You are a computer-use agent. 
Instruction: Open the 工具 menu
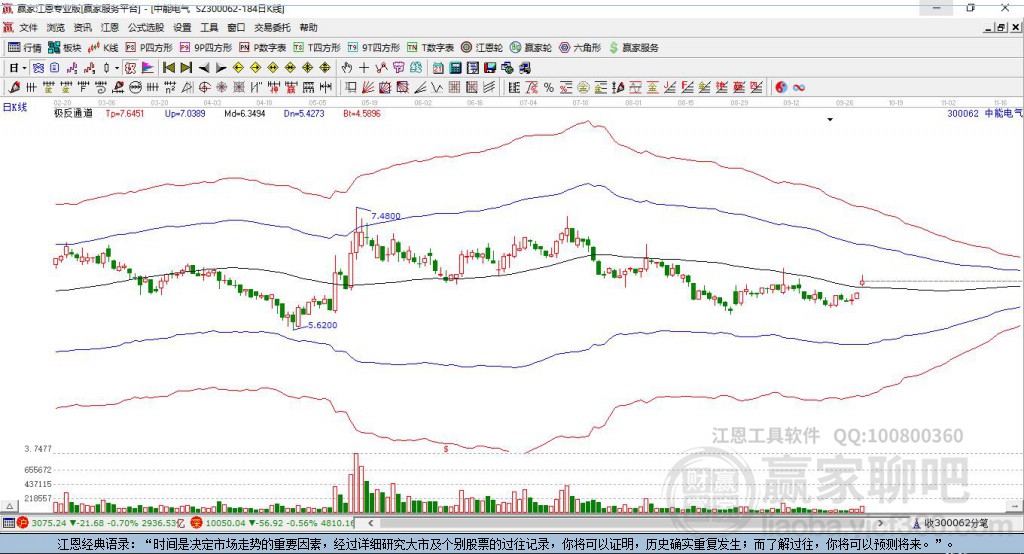(209, 27)
